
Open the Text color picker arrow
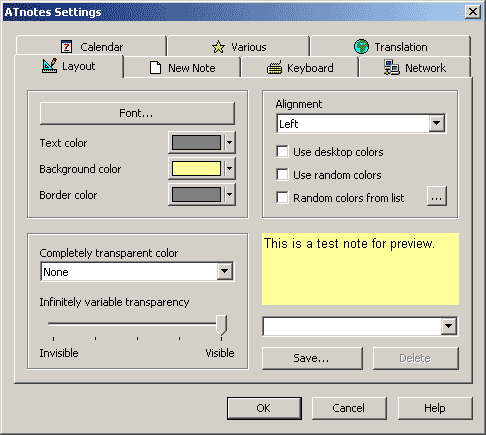229,143
